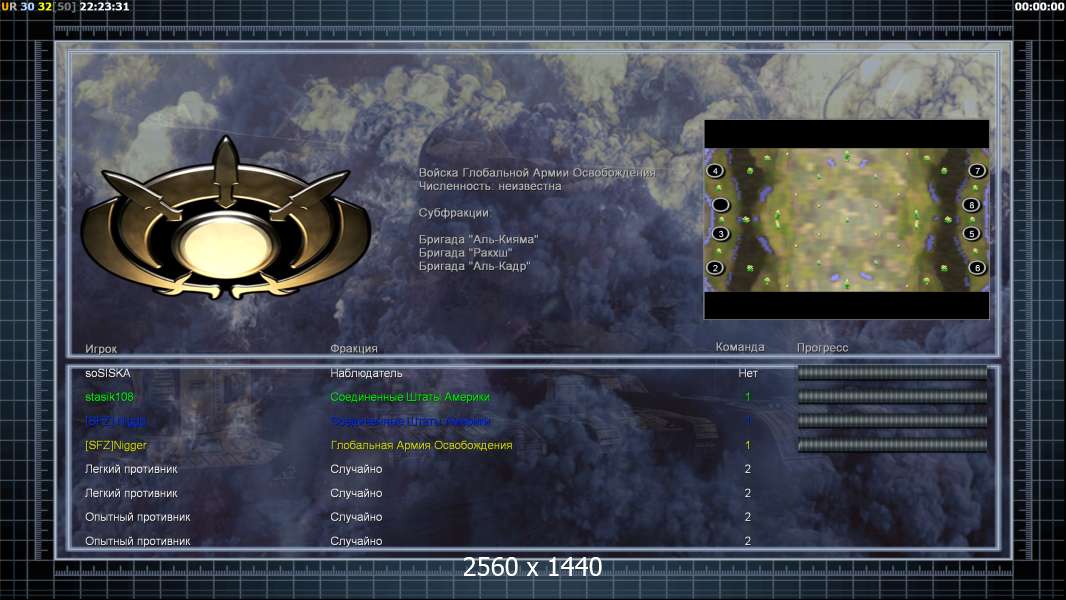The width and height of the screenshot is (1066, 600).
Task: Choose start position marker 5 on minimap
Action: click(972, 234)
